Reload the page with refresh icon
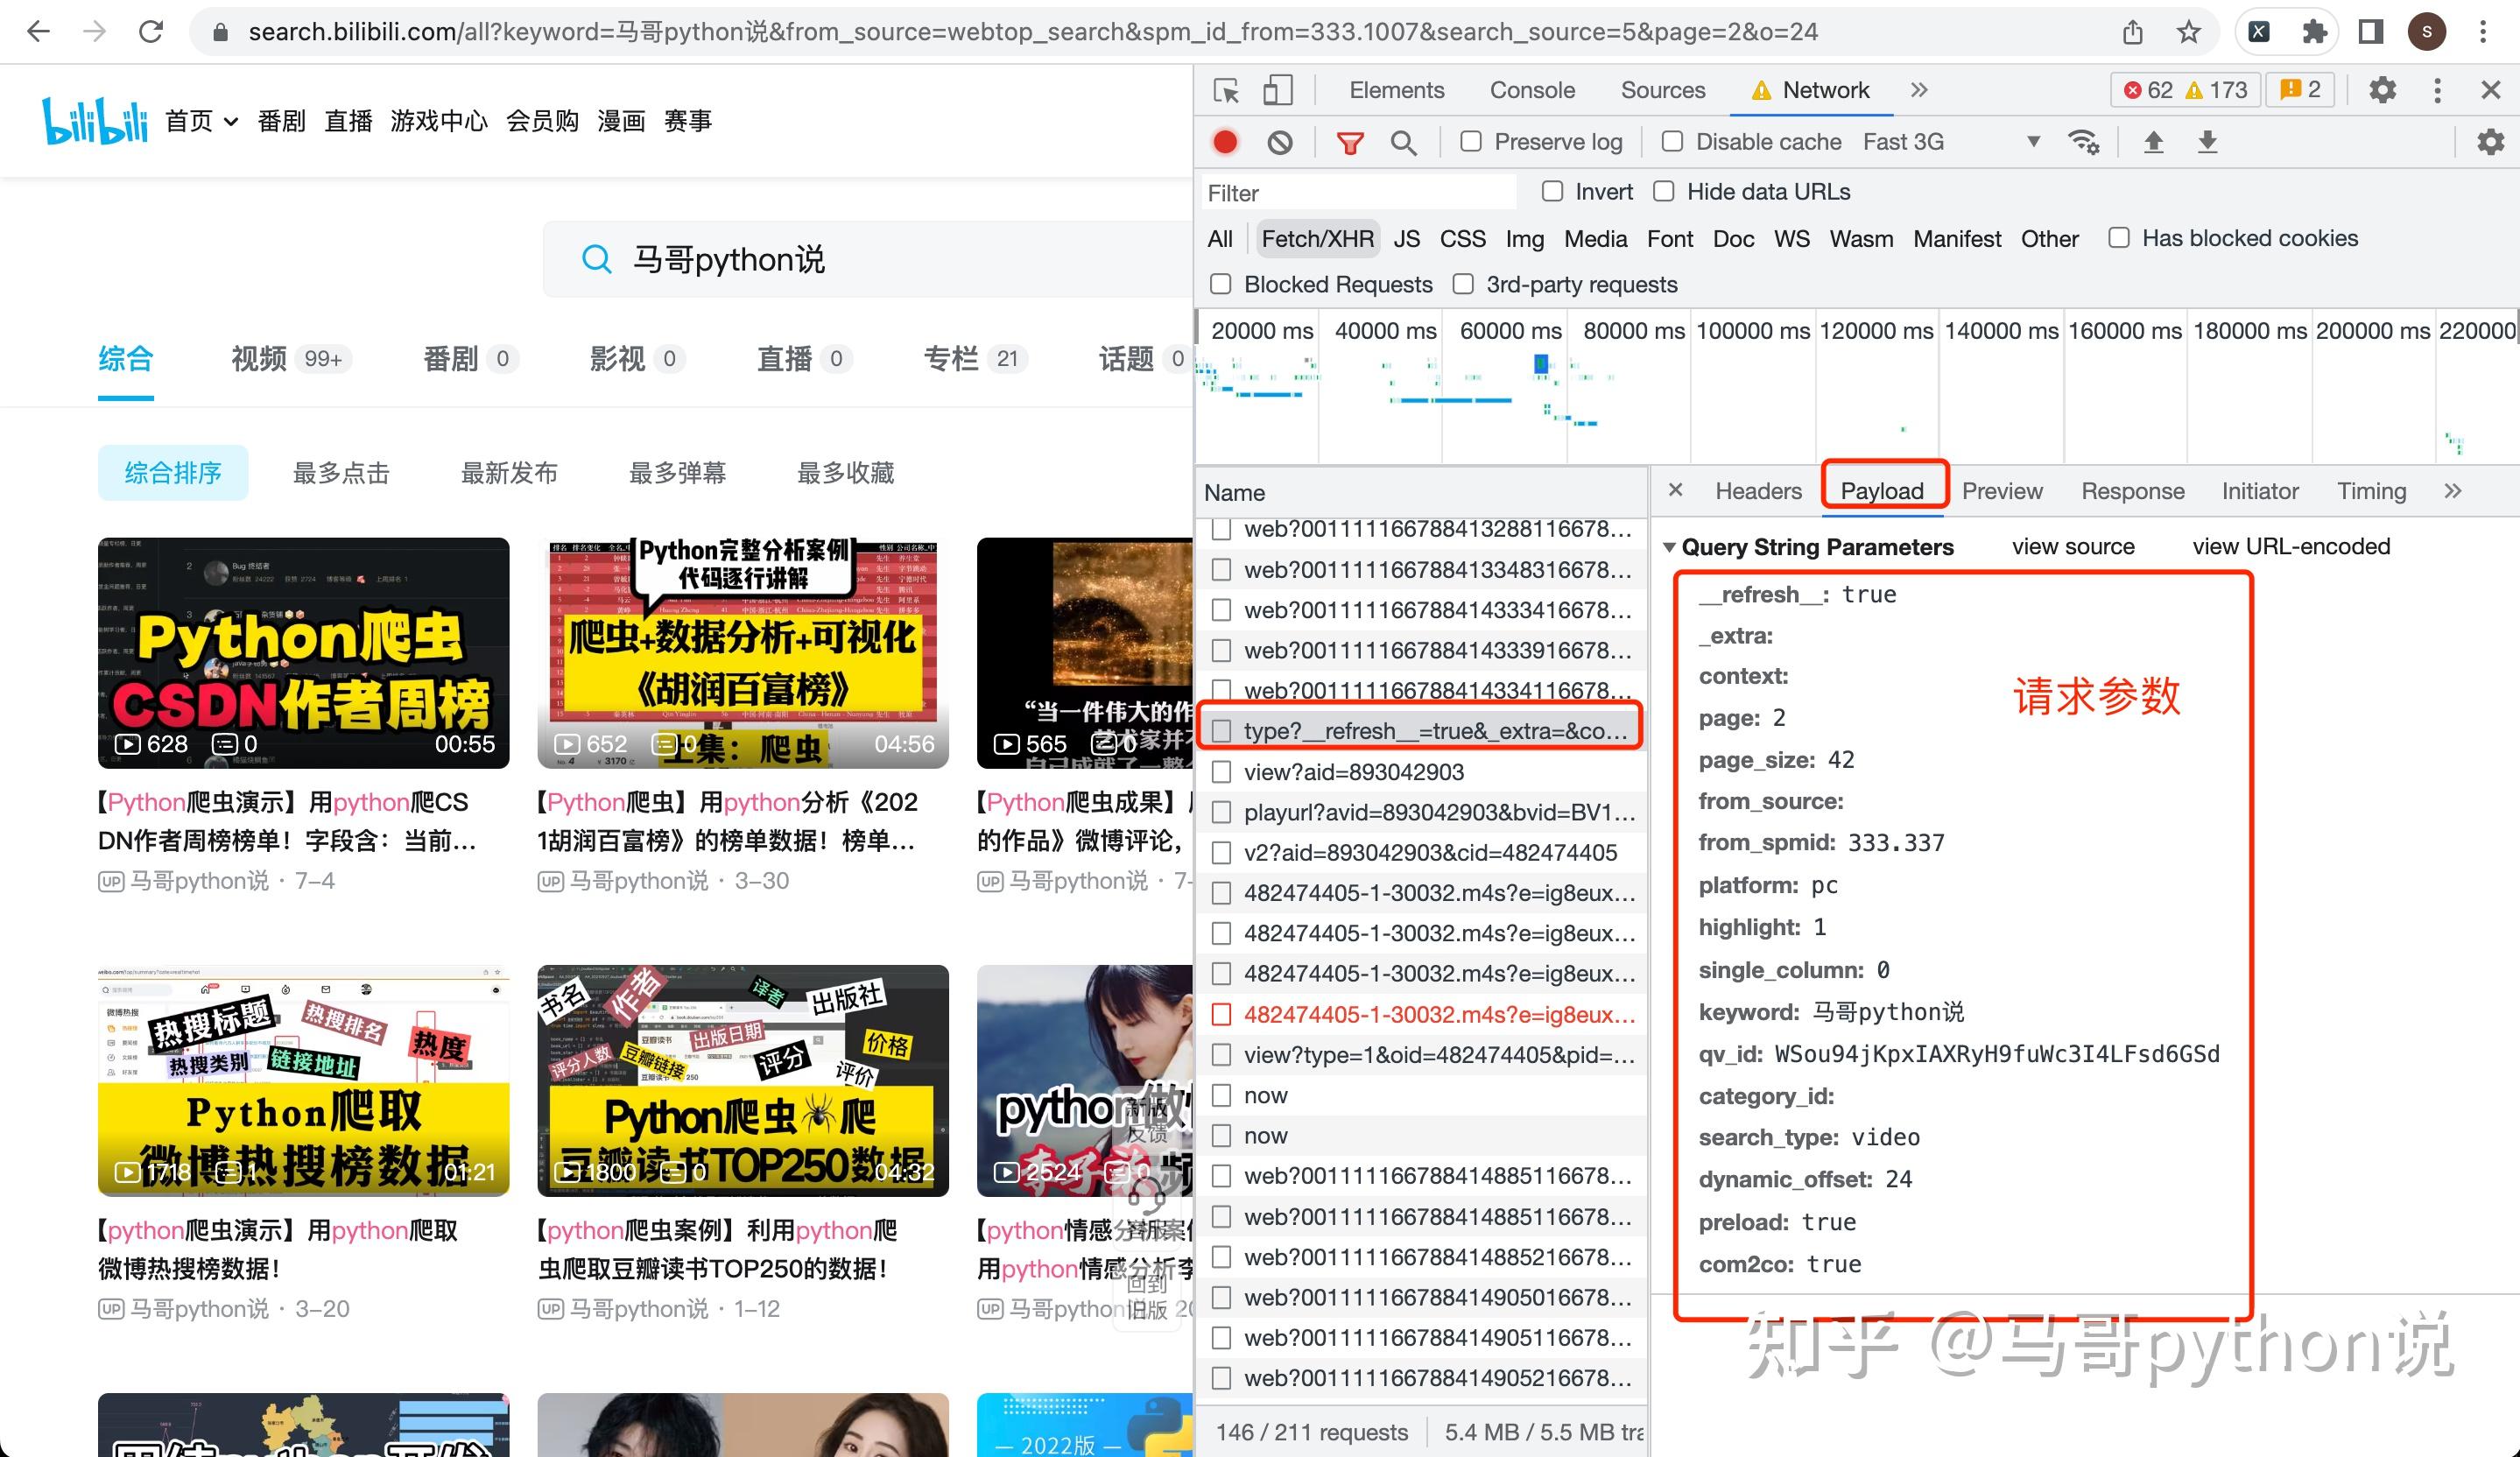 coord(151,32)
